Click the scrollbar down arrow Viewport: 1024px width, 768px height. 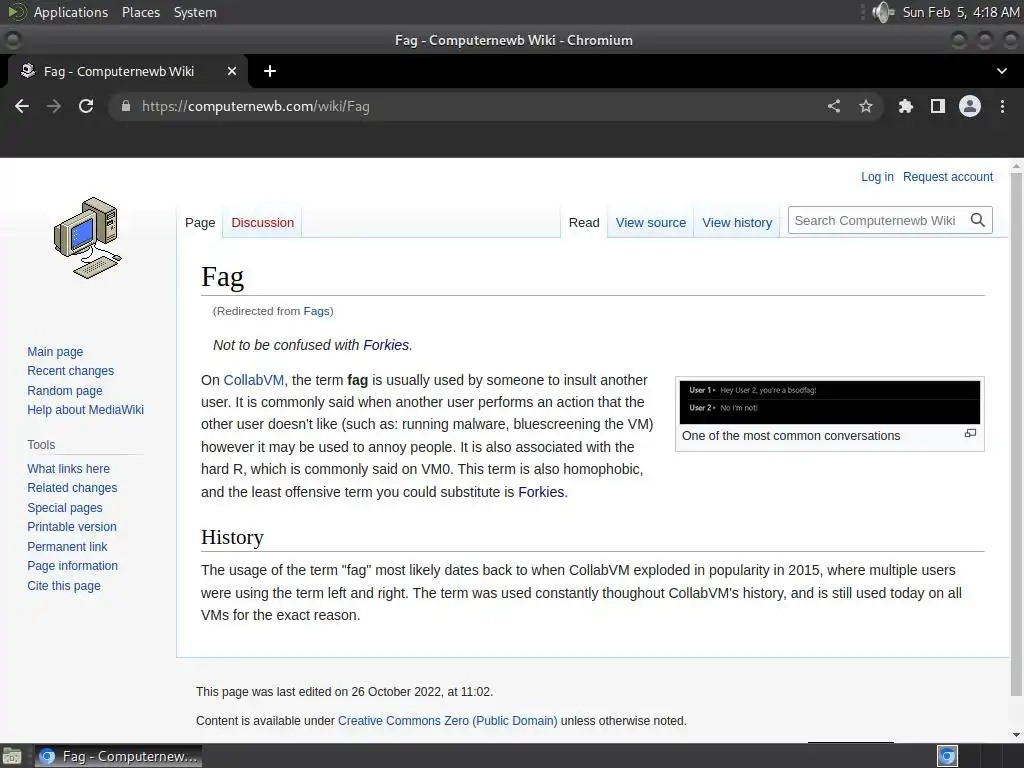[1016, 735]
